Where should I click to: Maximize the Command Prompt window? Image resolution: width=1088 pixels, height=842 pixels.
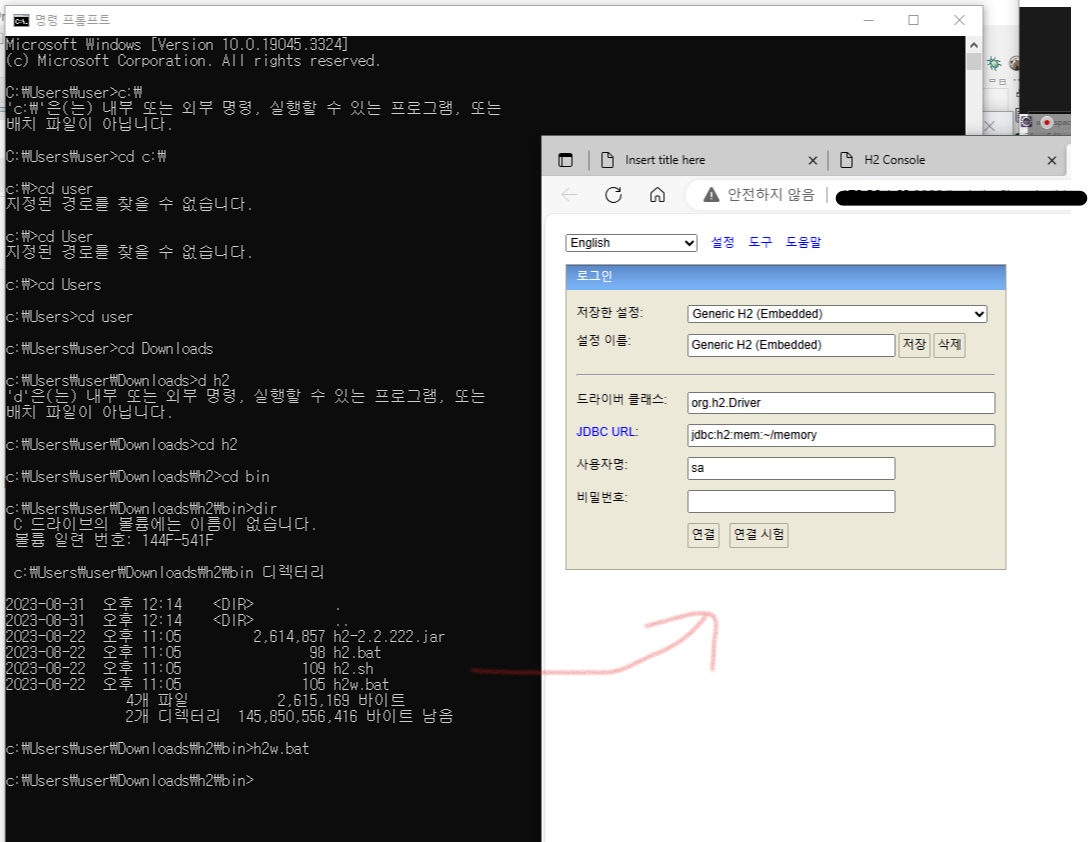coord(913,20)
